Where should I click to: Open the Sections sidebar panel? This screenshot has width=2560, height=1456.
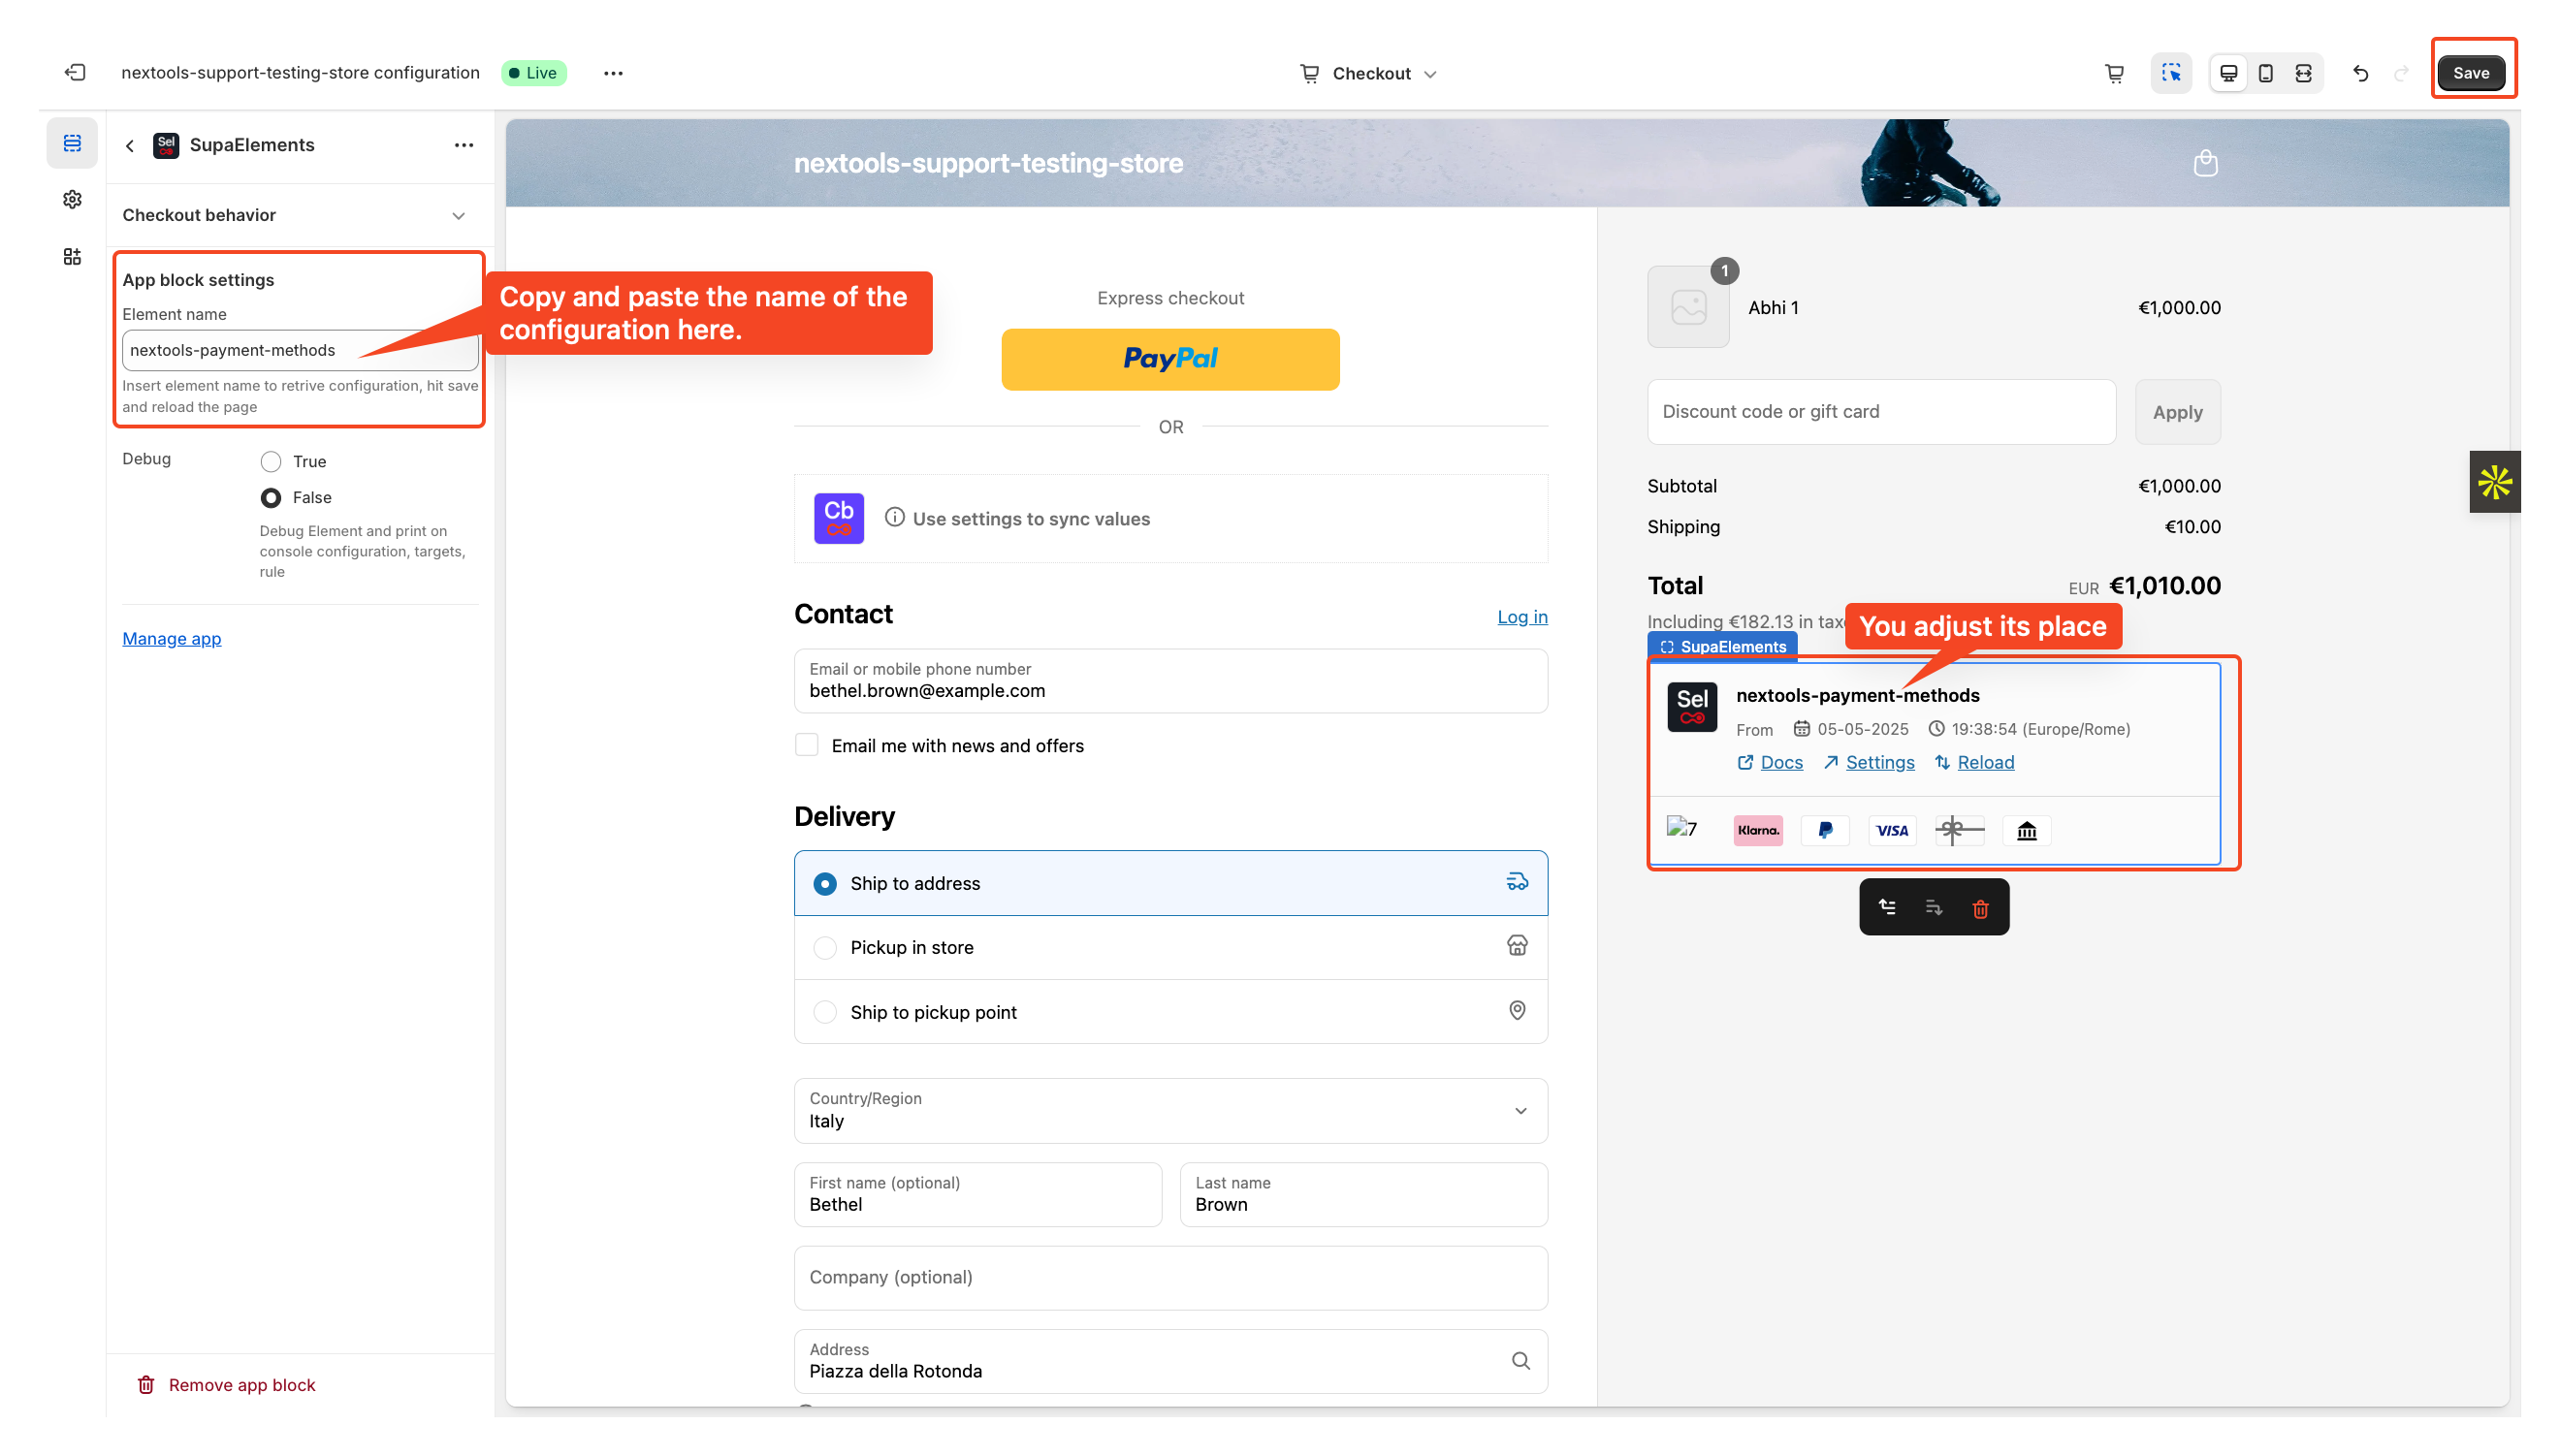click(72, 143)
